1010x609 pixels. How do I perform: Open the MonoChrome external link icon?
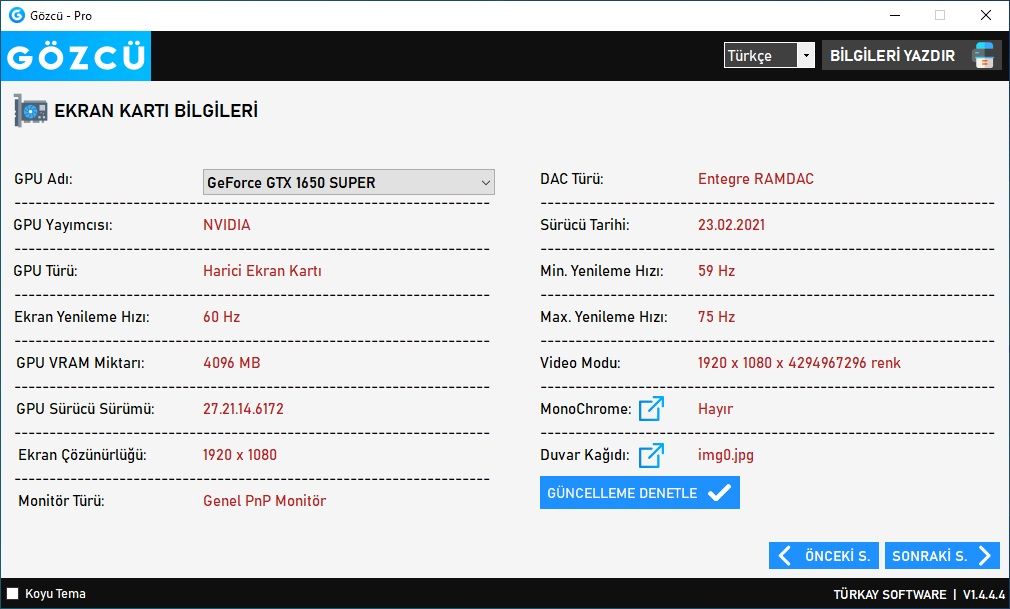(x=651, y=409)
